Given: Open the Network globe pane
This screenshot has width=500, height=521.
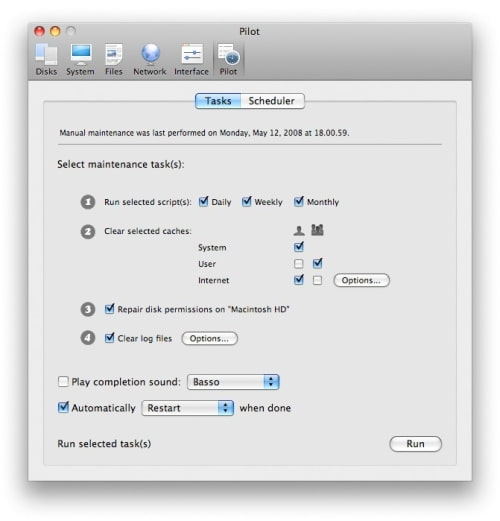Looking at the screenshot, I should 150,60.
